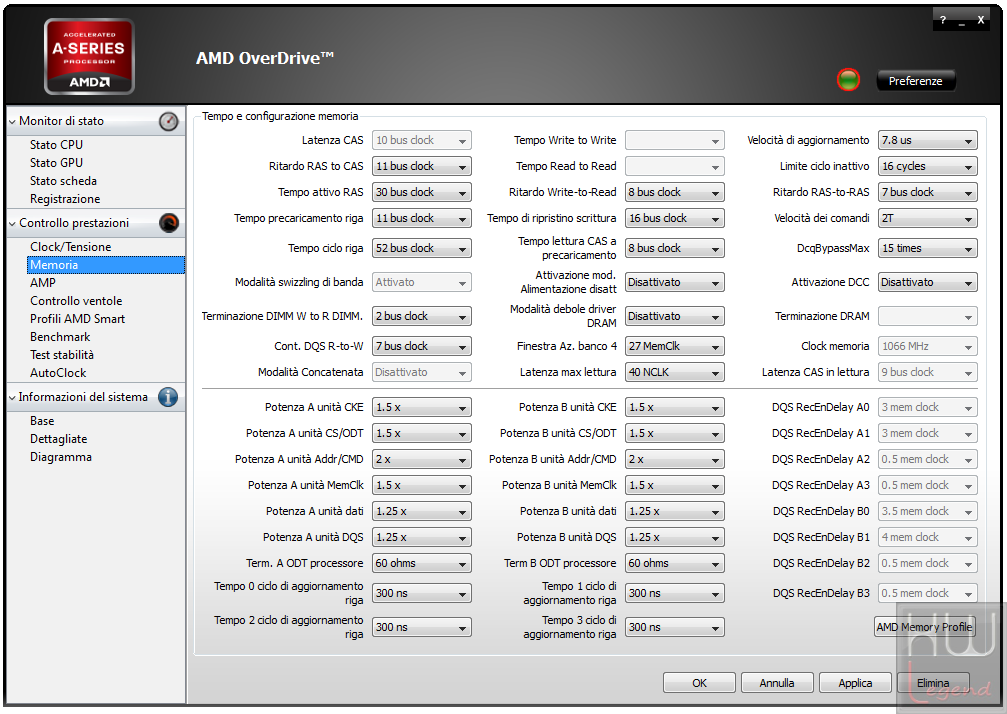Go to Clock/Tensione settings

pyautogui.click(x=71, y=247)
